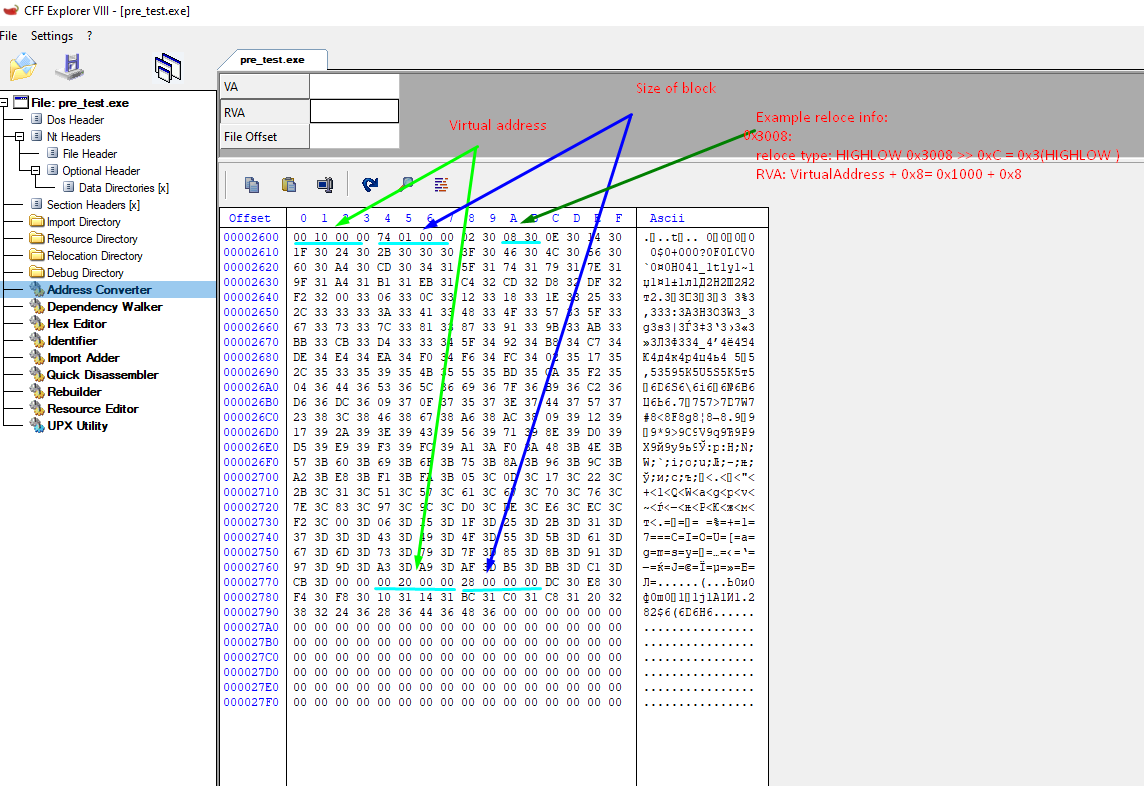This screenshot has width=1144, height=786.
Task: Select Relocation Directory in the tree
Action: click(94, 256)
